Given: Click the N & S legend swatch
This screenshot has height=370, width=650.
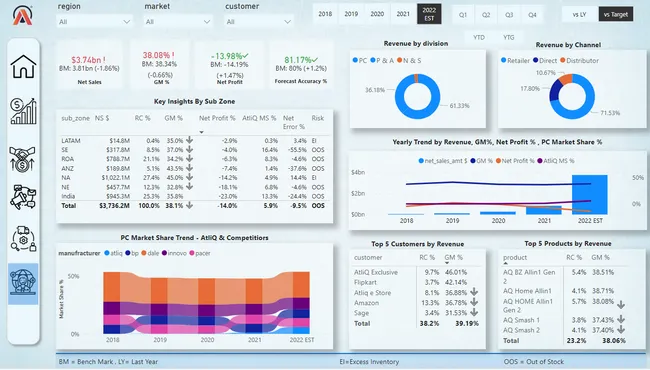Looking at the screenshot, I should [x=399, y=60].
